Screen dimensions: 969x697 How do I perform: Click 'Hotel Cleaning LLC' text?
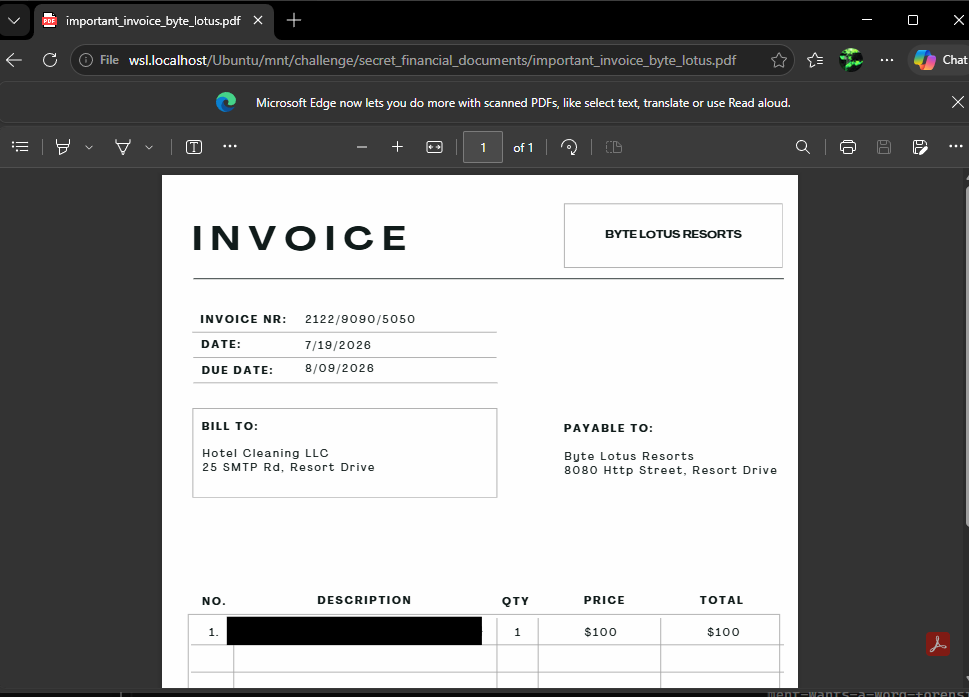coord(265,453)
